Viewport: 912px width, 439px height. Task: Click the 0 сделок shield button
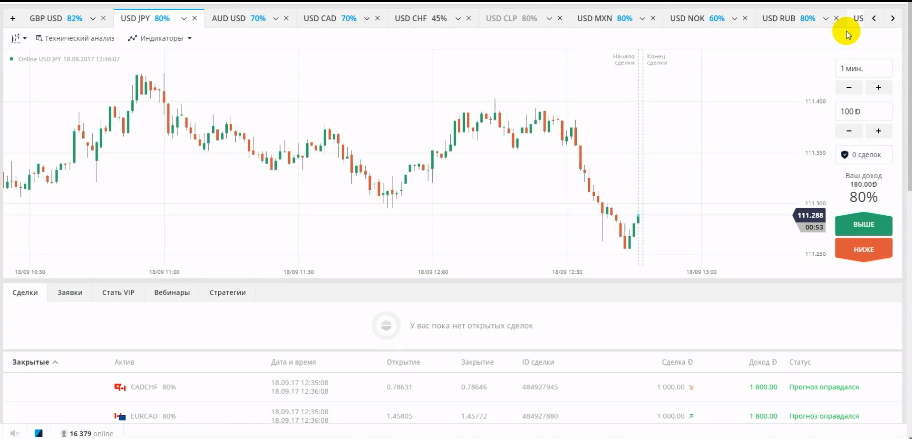(863, 155)
